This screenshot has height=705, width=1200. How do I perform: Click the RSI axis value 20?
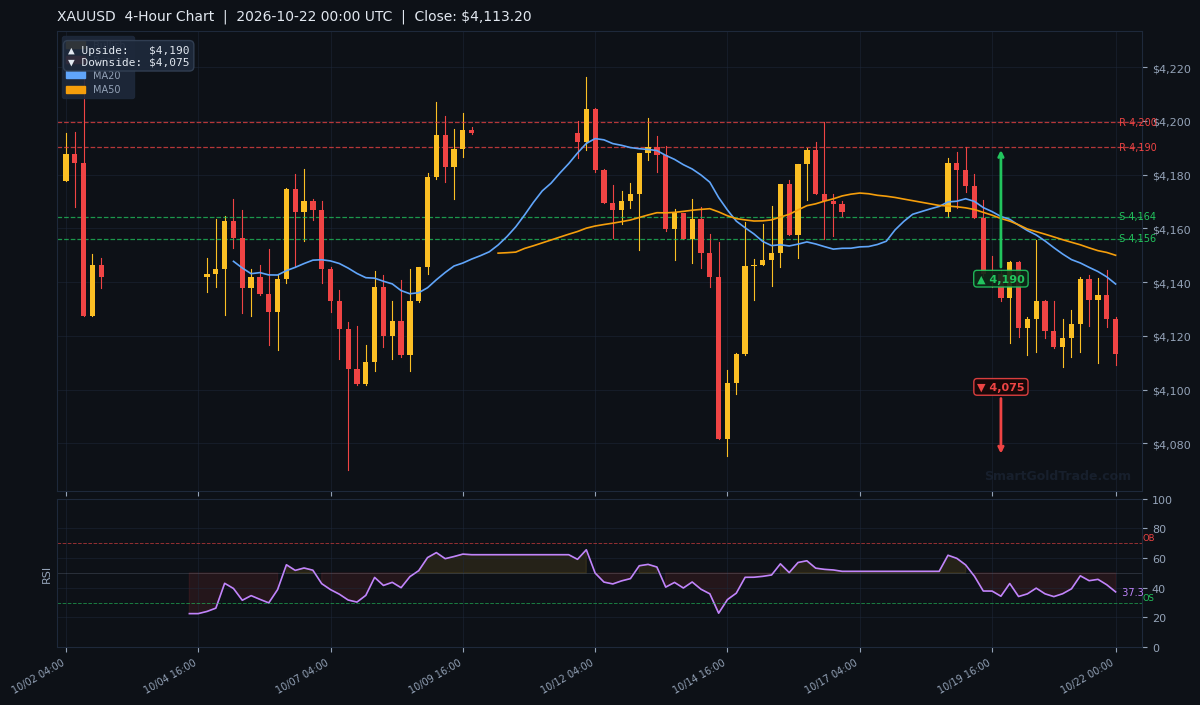(1158, 618)
